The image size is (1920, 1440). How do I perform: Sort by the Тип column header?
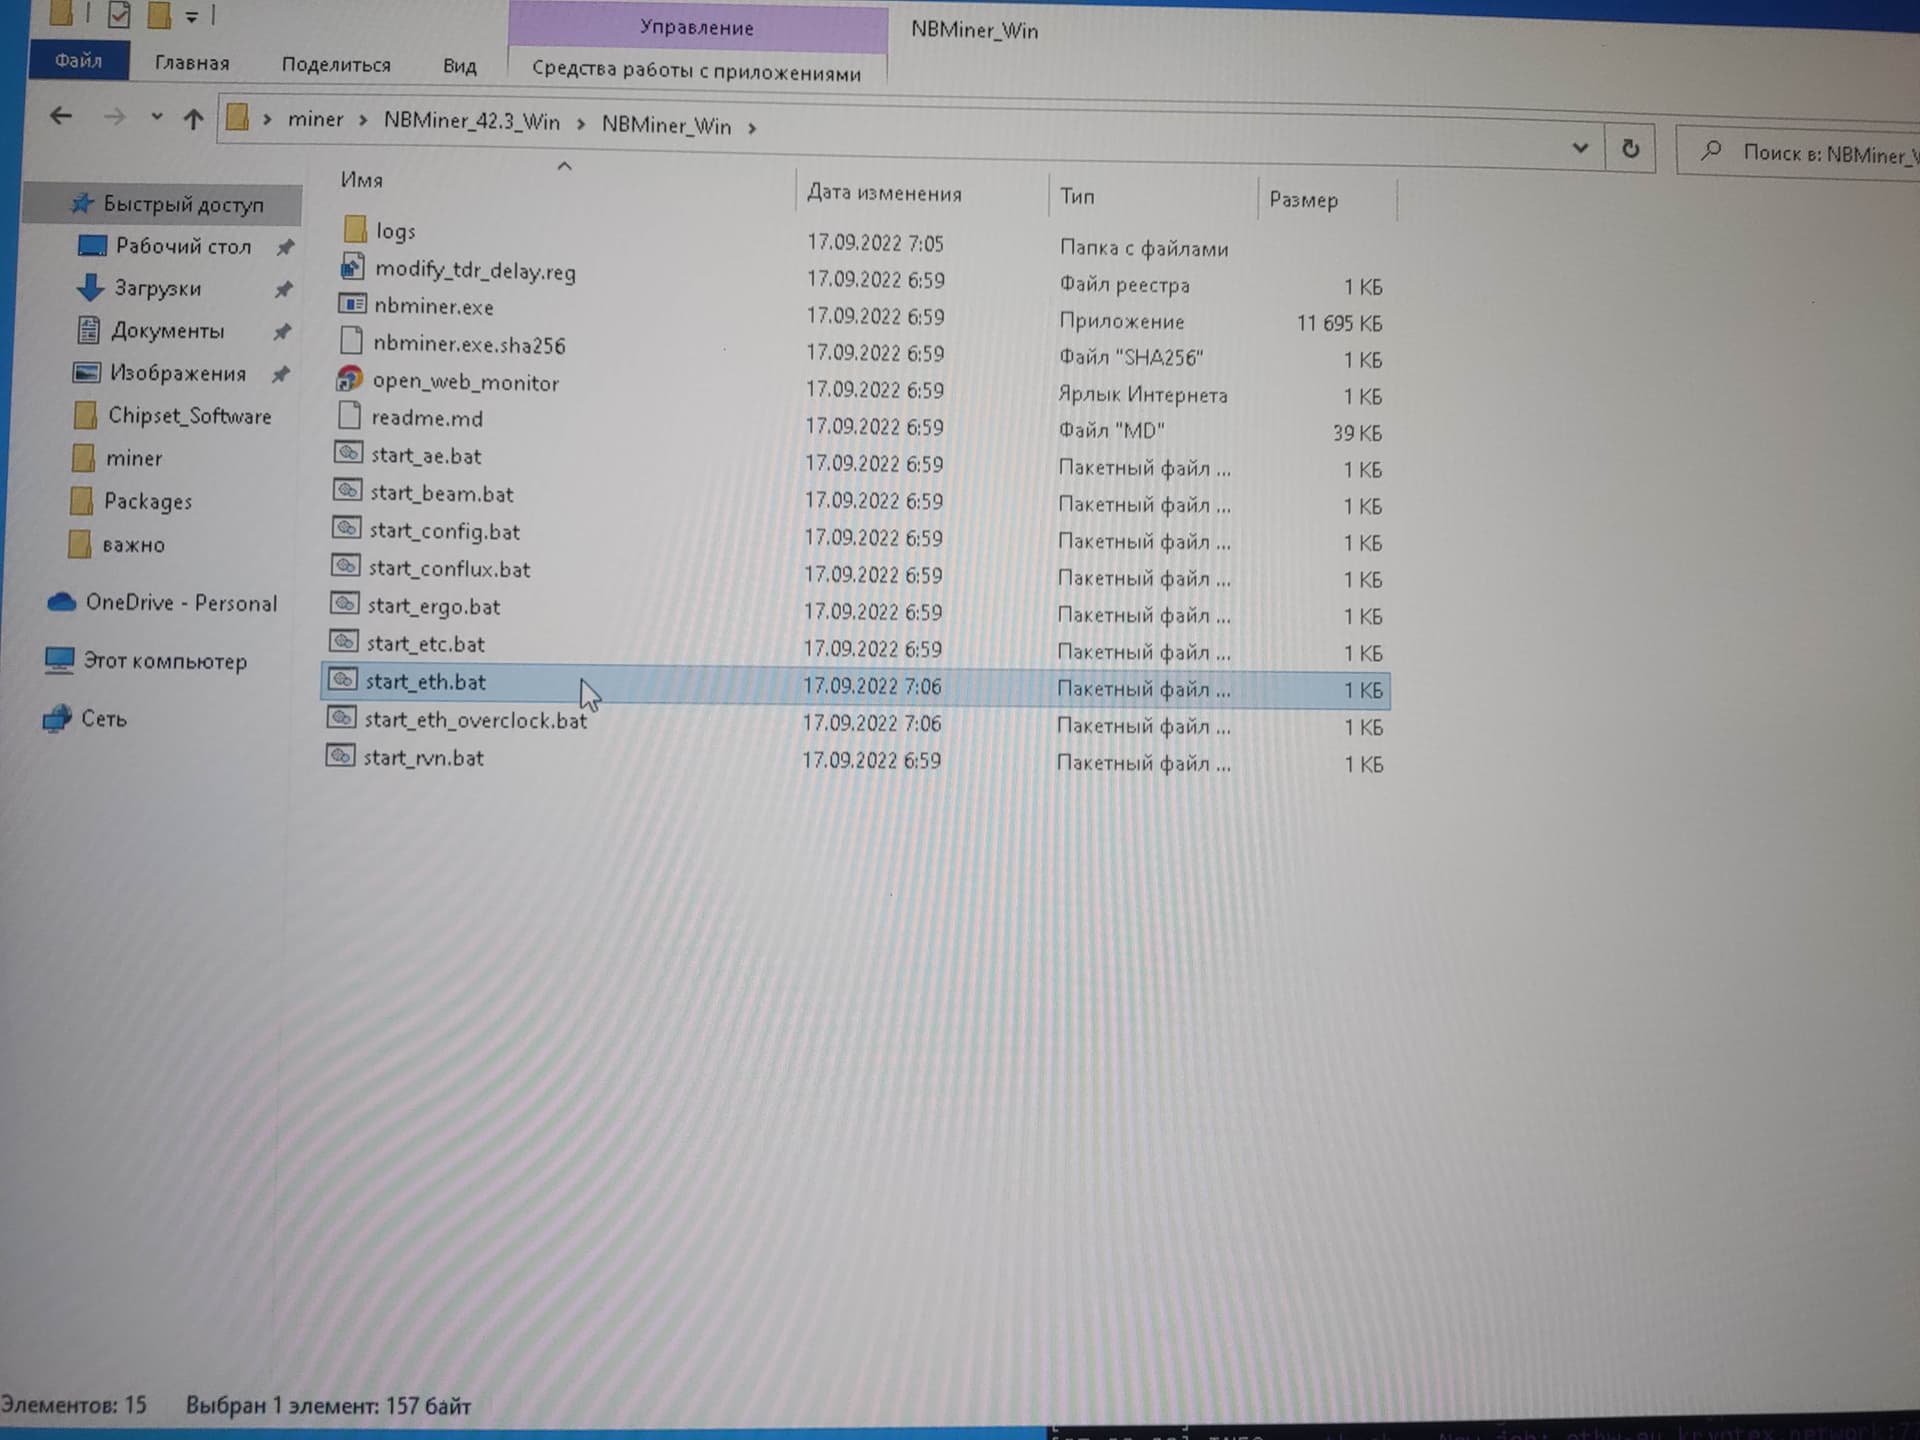point(1077,196)
